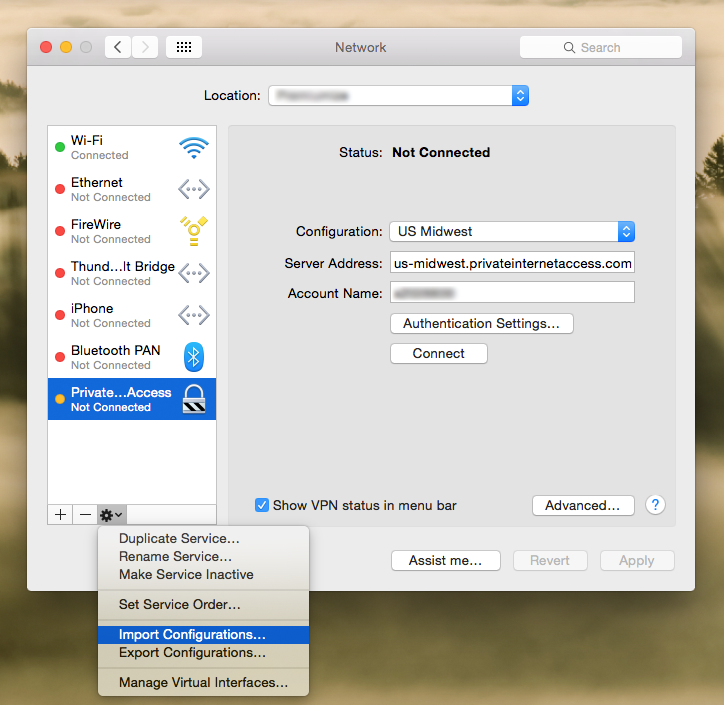
Task: Show all preferences with the grid button
Action: click(184, 47)
